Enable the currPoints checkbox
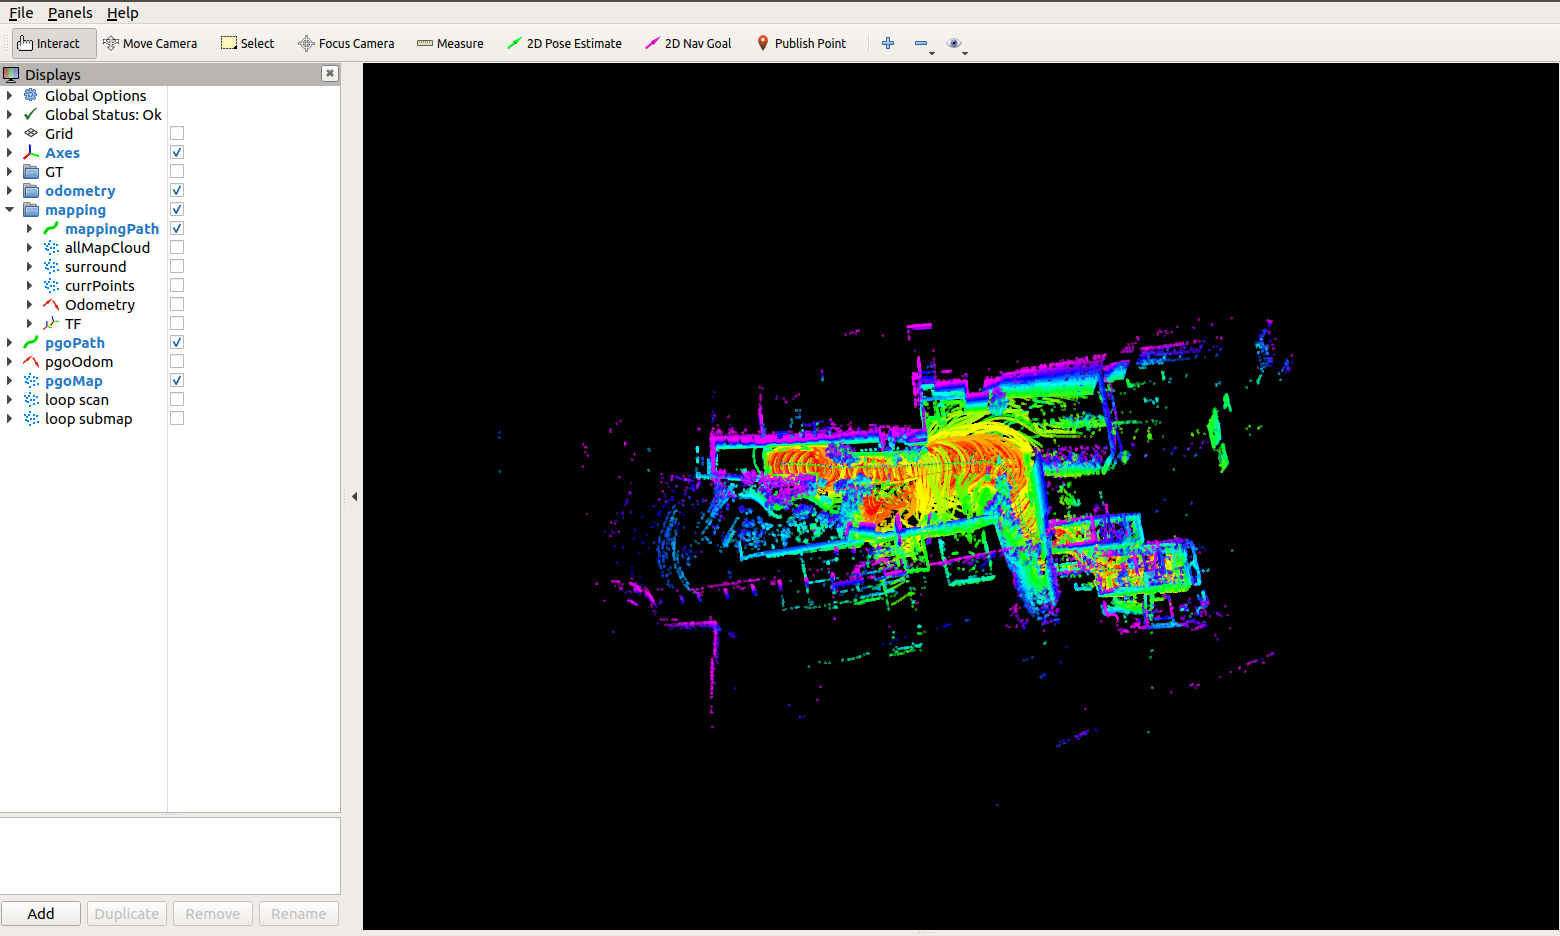This screenshot has height=936, width=1560. [x=177, y=285]
